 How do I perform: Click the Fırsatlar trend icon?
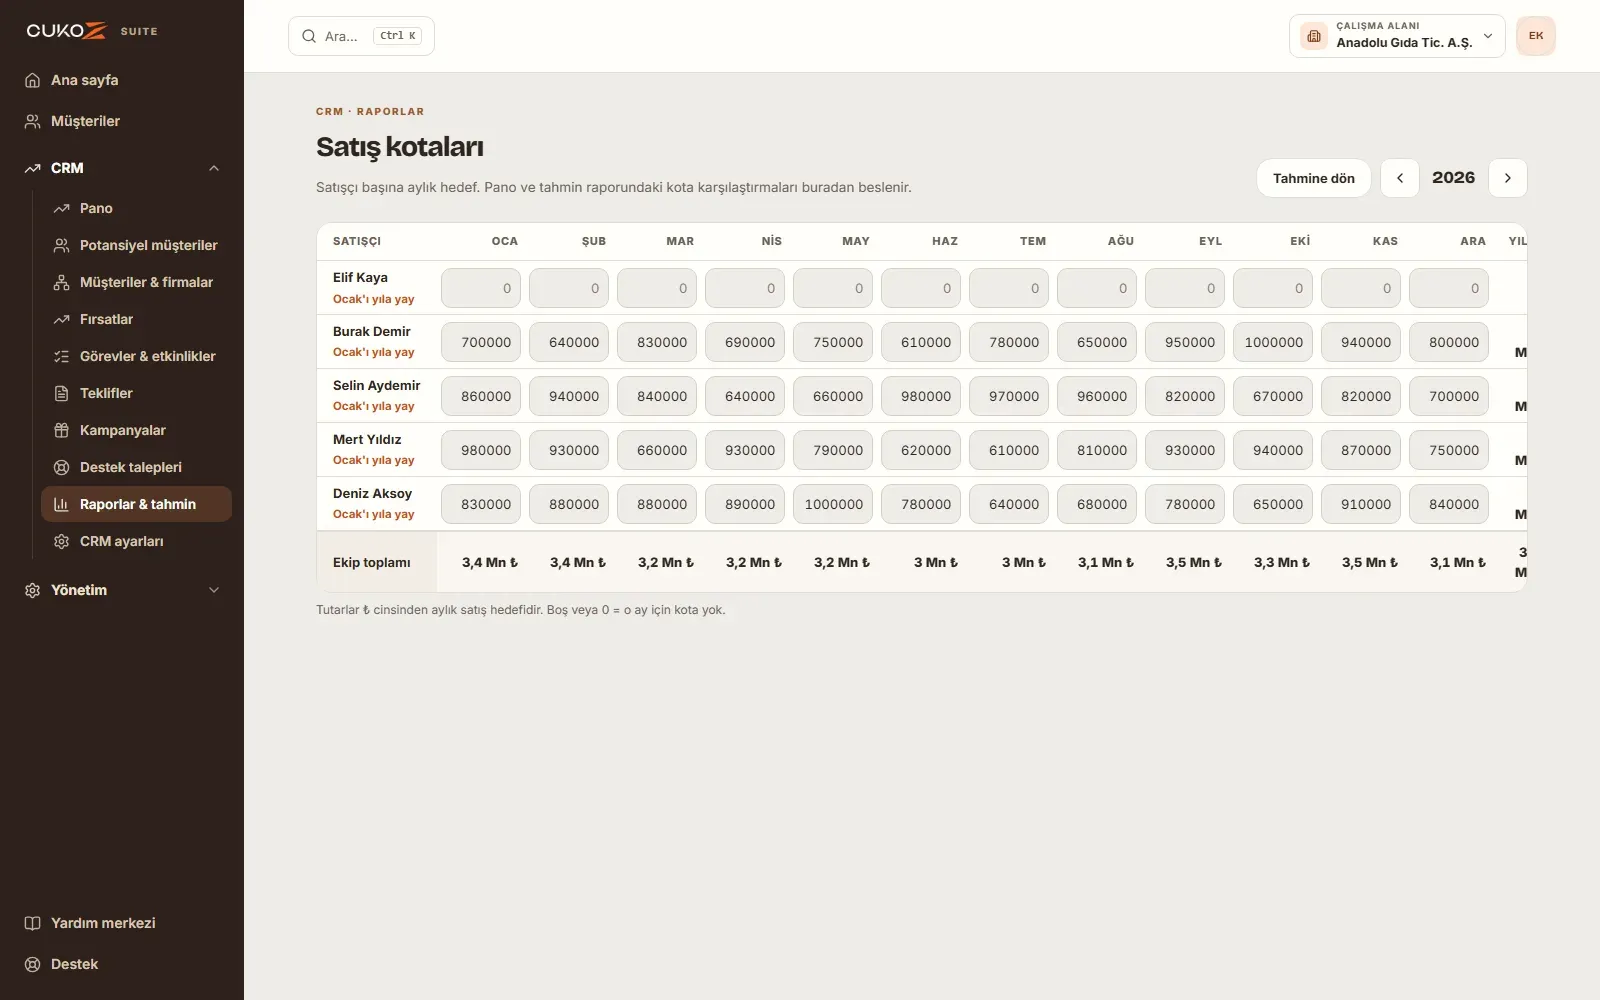61,319
